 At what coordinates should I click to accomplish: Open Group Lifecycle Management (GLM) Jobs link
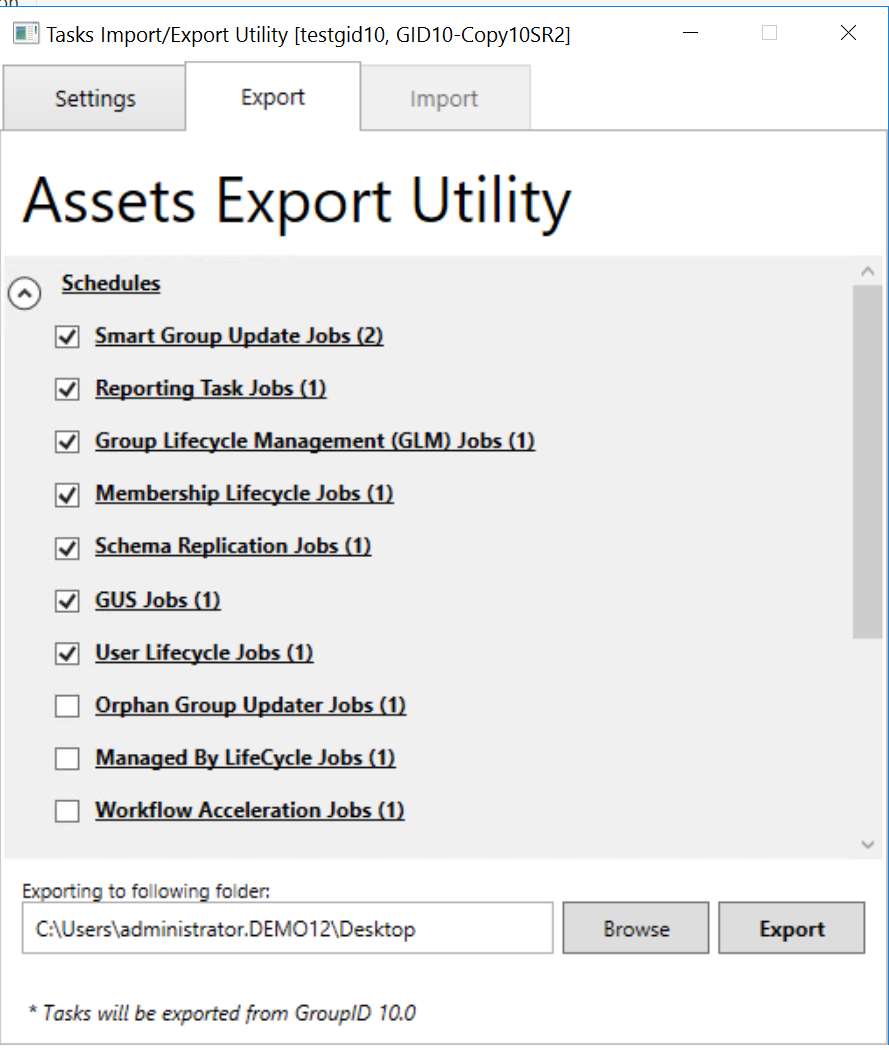click(x=314, y=441)
